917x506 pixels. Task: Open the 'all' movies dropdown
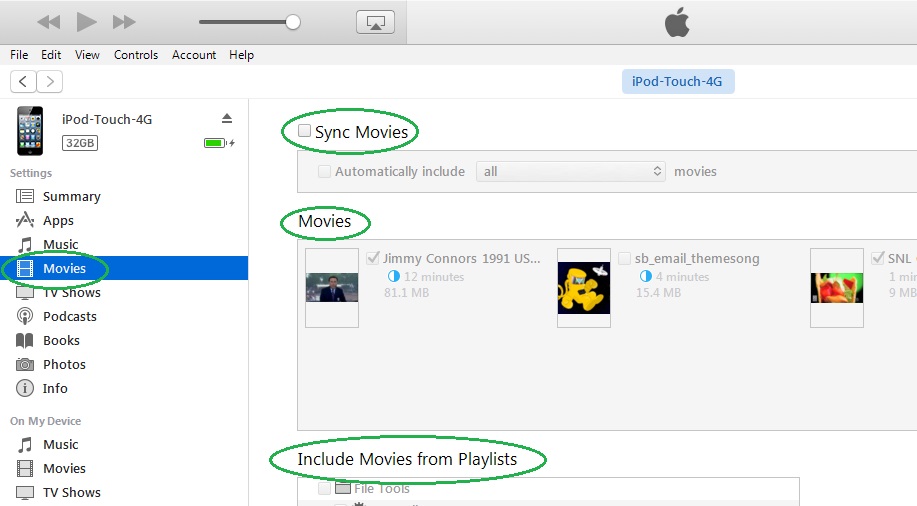[x=571, y=171]
